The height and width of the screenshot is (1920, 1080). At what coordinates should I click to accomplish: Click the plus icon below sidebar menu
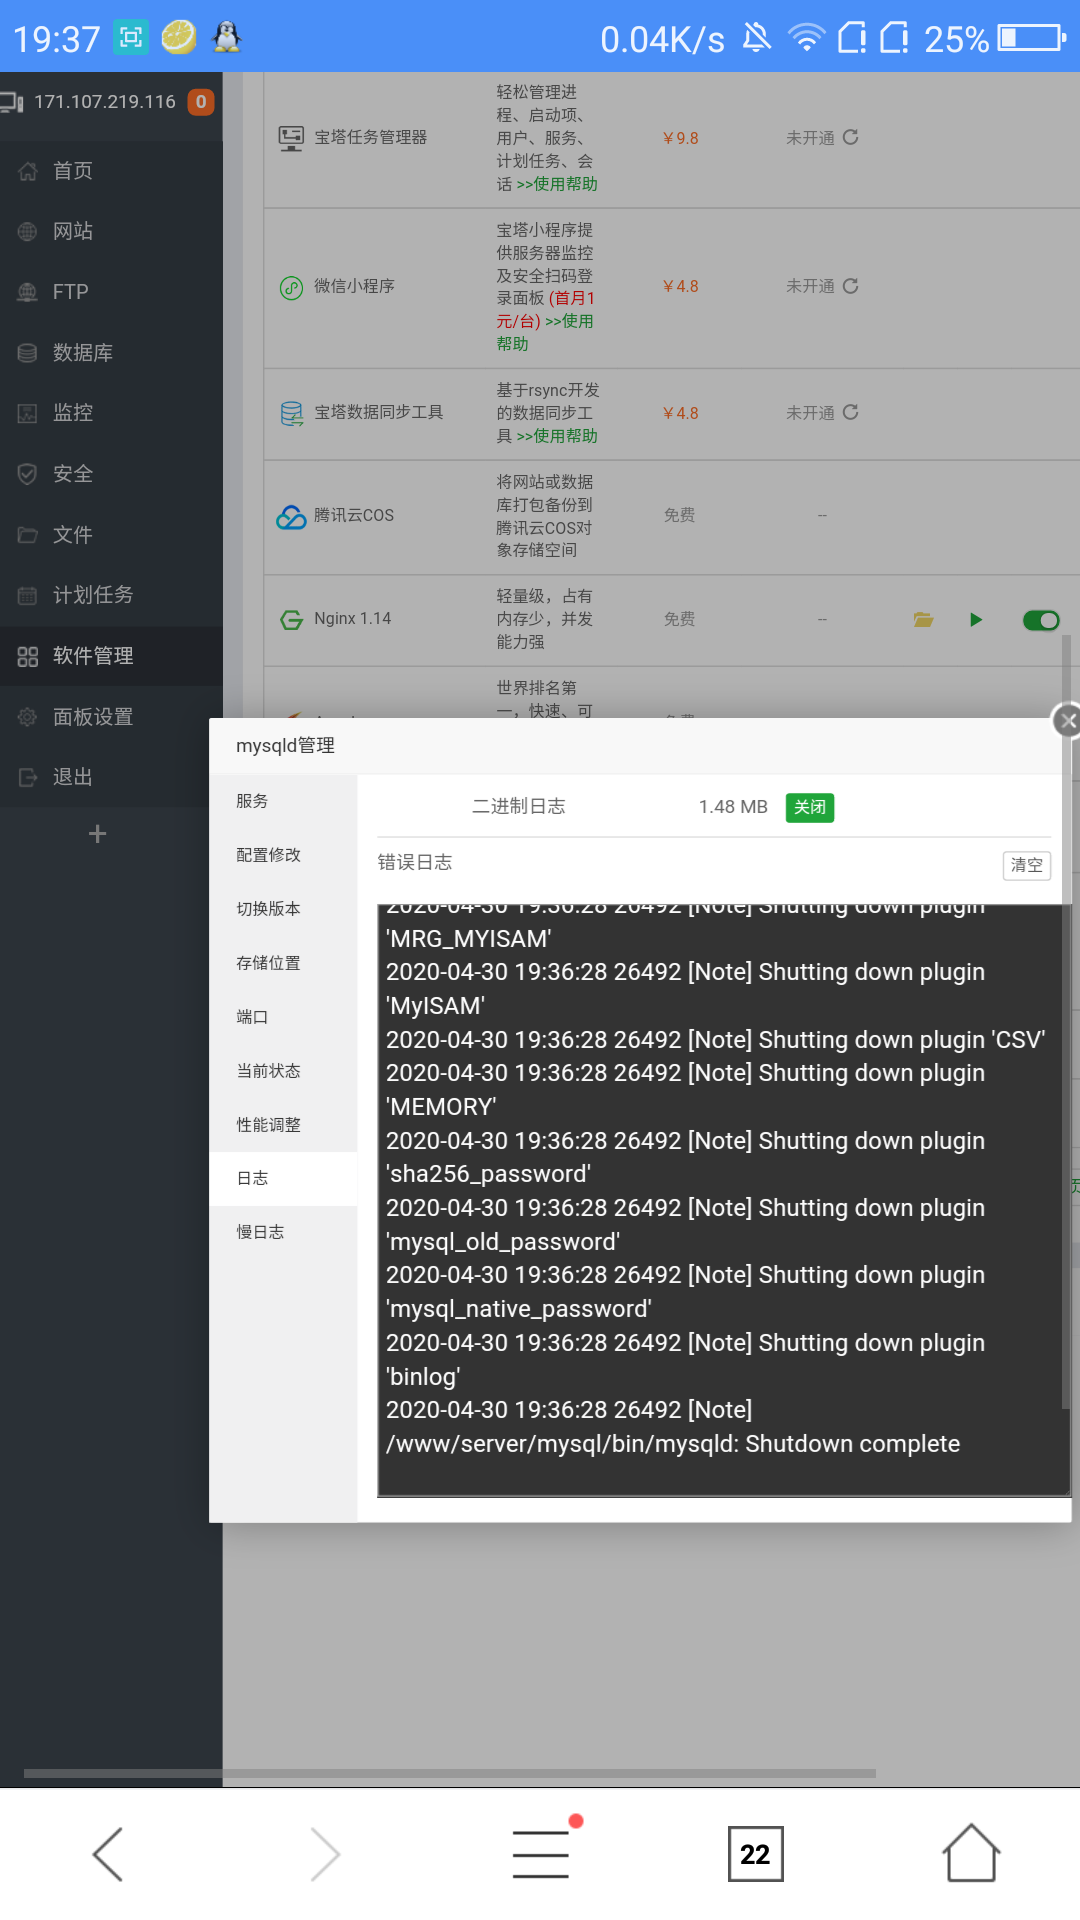click(97, 834)
